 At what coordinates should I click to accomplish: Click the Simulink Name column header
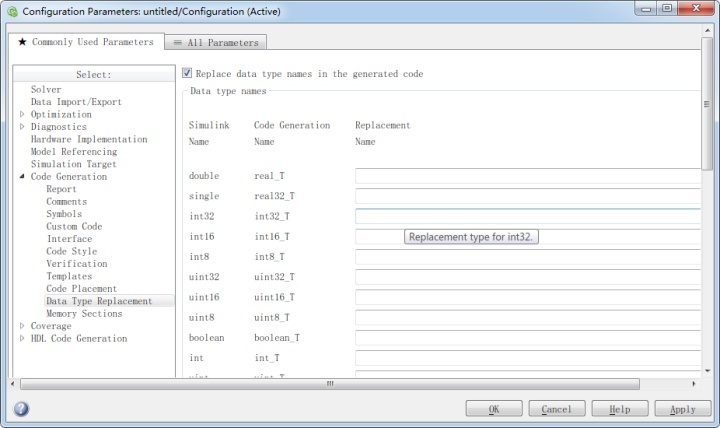pos(209,133)
